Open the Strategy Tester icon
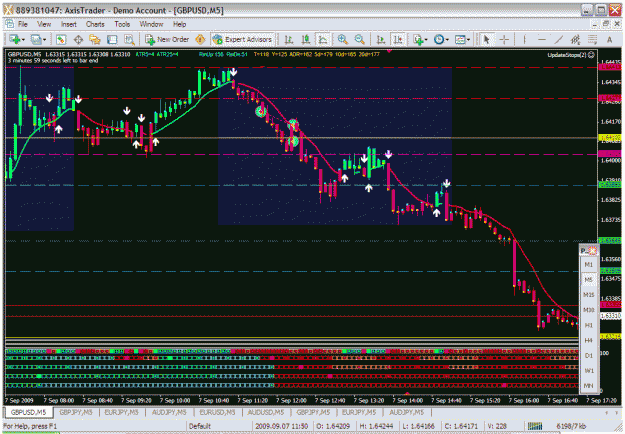 129,39
